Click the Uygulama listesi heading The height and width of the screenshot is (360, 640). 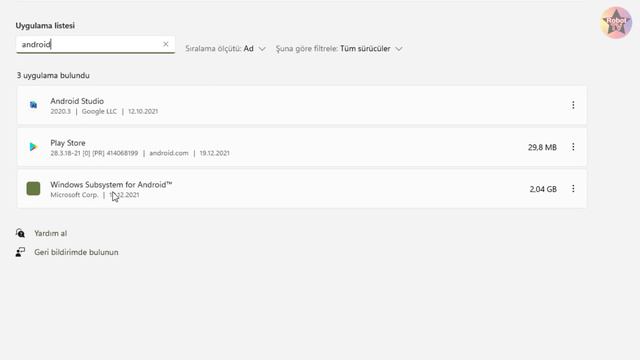(x=45, y=26)
